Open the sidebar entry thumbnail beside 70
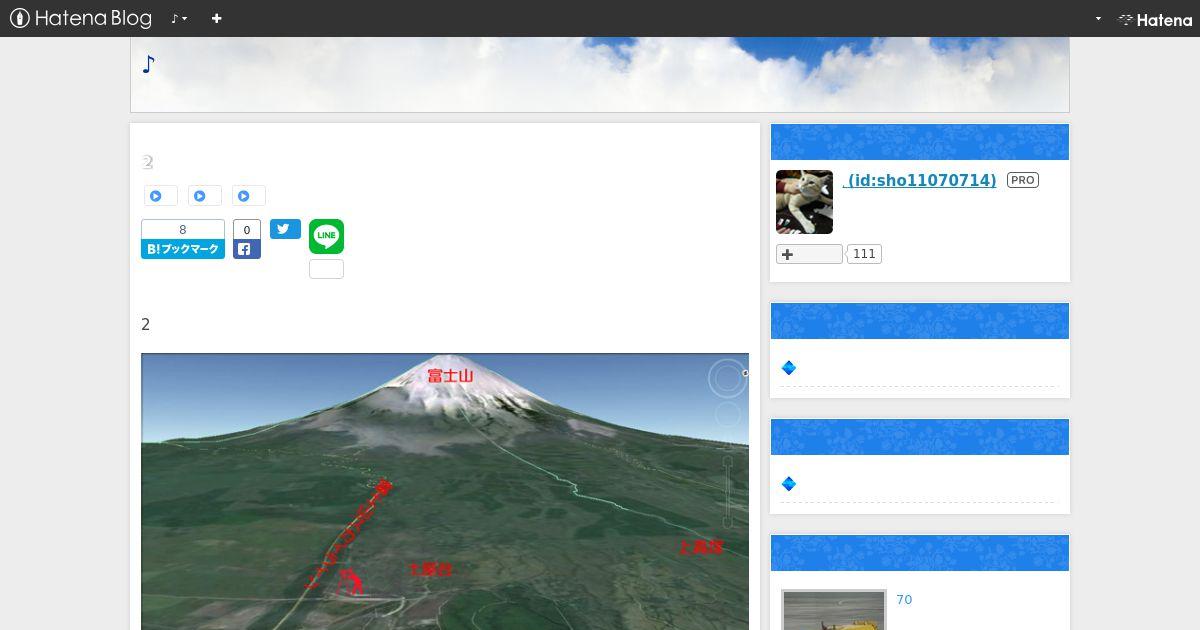 [x=834, y=610]
